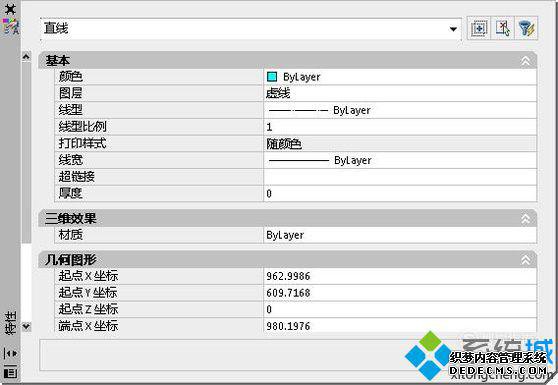Click the 线型 ByLayer value
This screenshot has height=385, width=558.
[400, 110]
